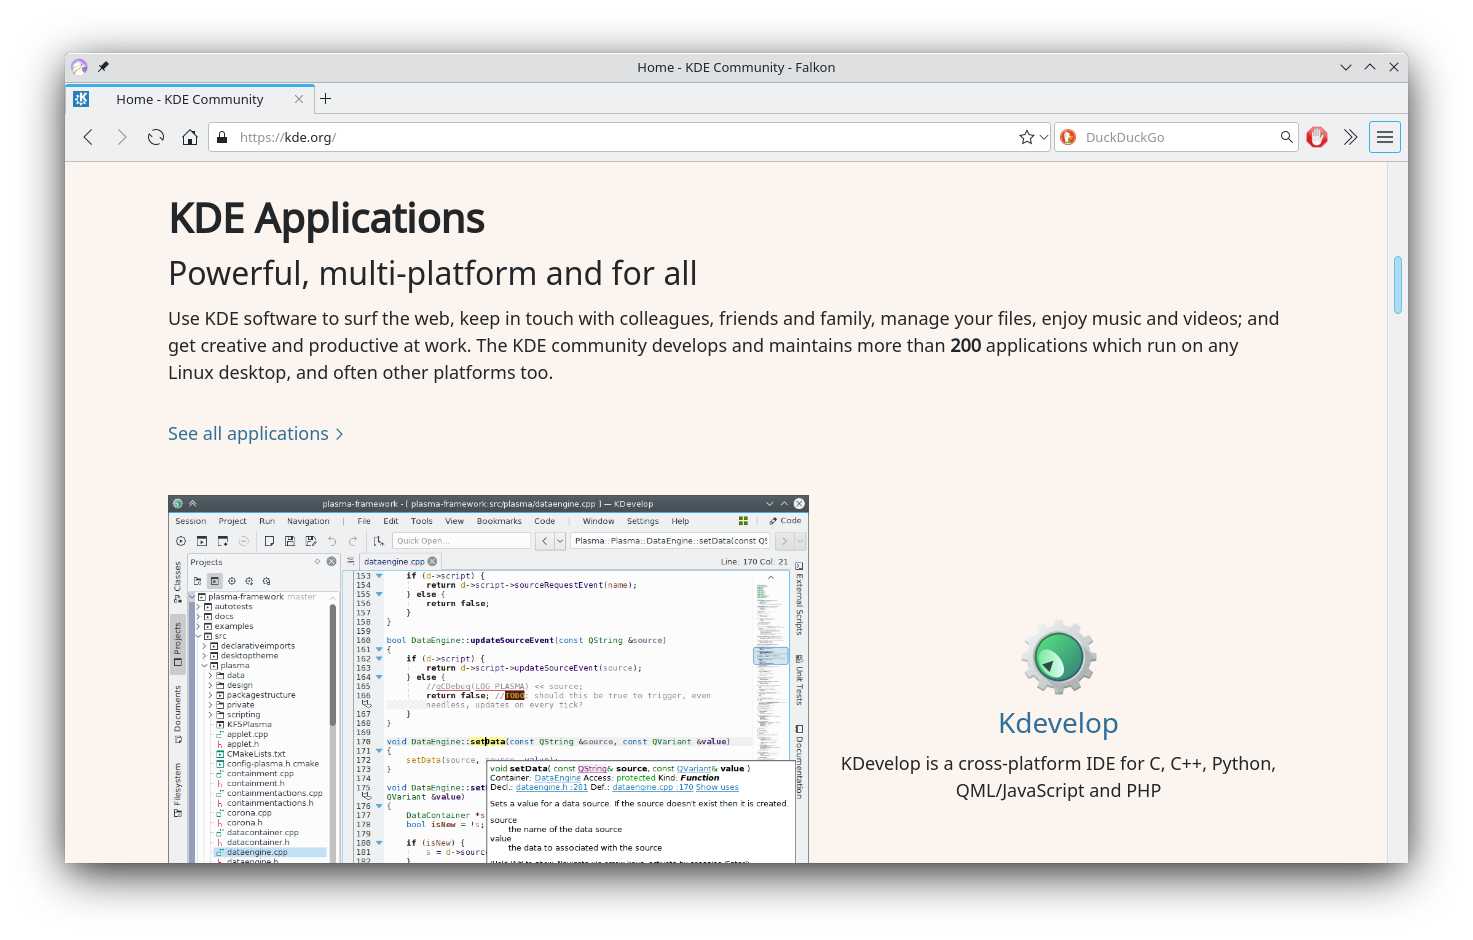
Task: Click the KDE favicon on the tab
Action: 82,99
